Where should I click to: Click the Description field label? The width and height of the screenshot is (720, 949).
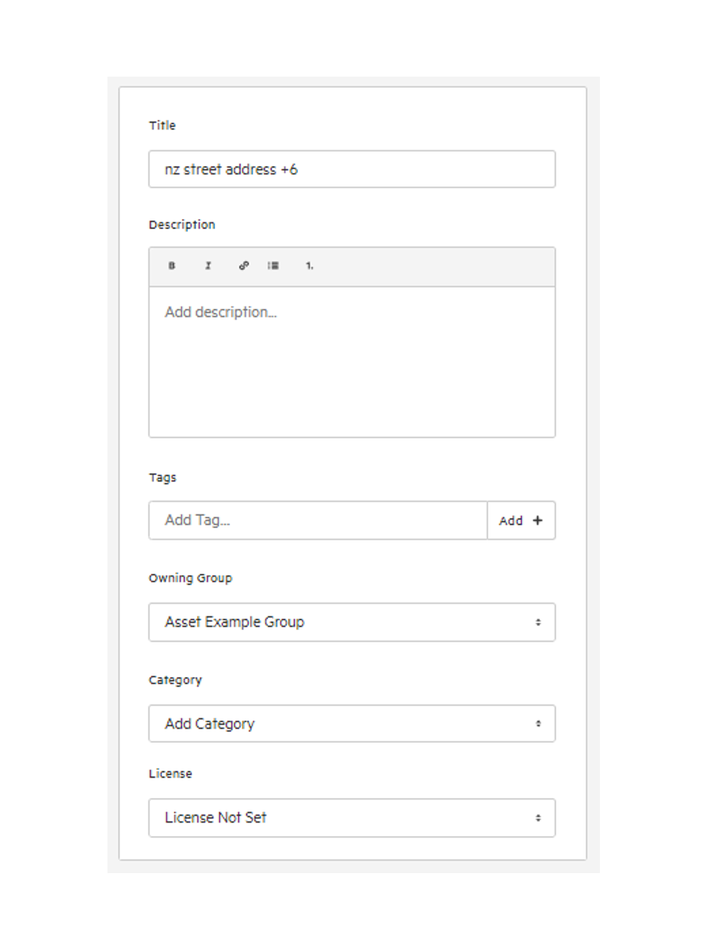(x=182, y=225)
